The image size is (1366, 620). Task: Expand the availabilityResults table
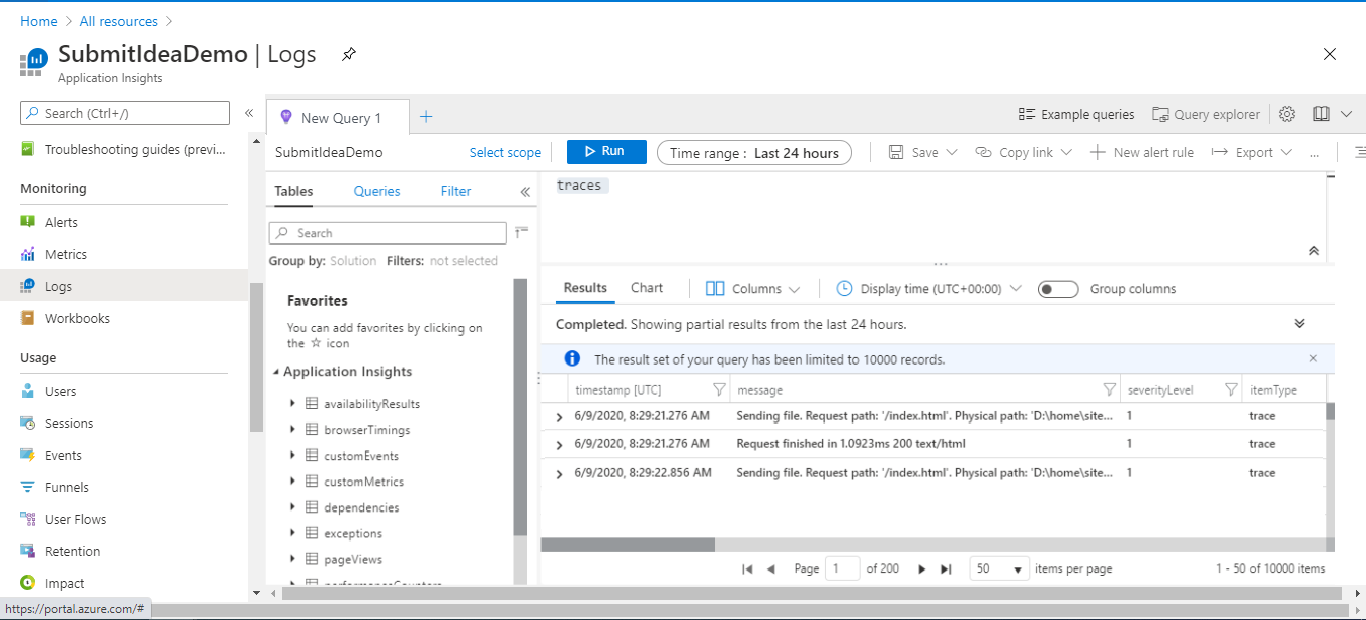[292, 403]
